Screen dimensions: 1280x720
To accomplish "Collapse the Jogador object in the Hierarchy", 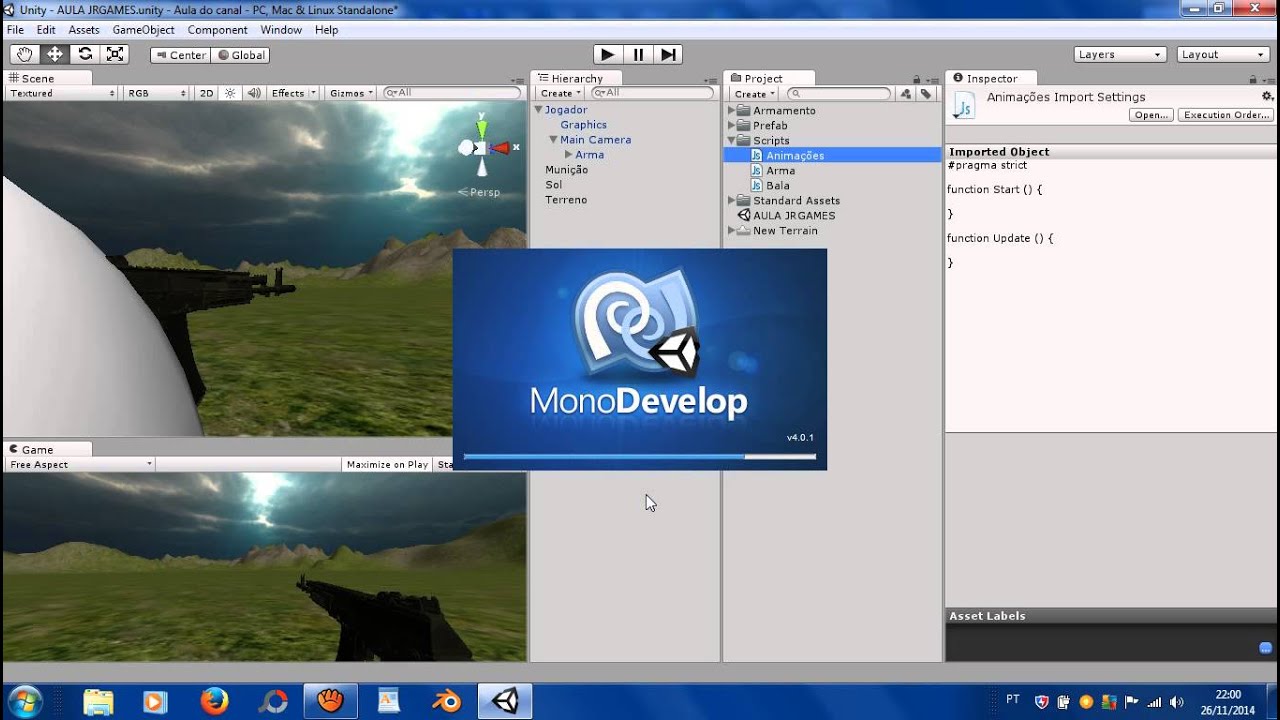I will pos(538,110).
